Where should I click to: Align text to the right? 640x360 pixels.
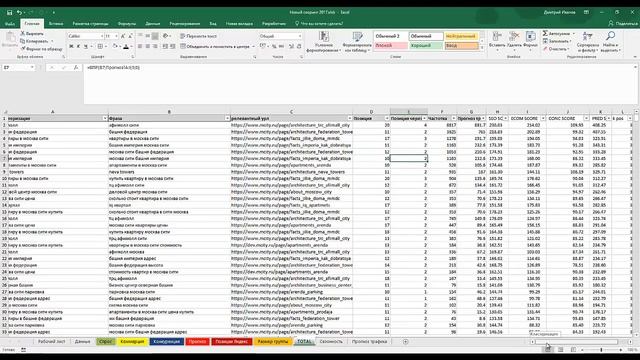click(x=155, y=47)
